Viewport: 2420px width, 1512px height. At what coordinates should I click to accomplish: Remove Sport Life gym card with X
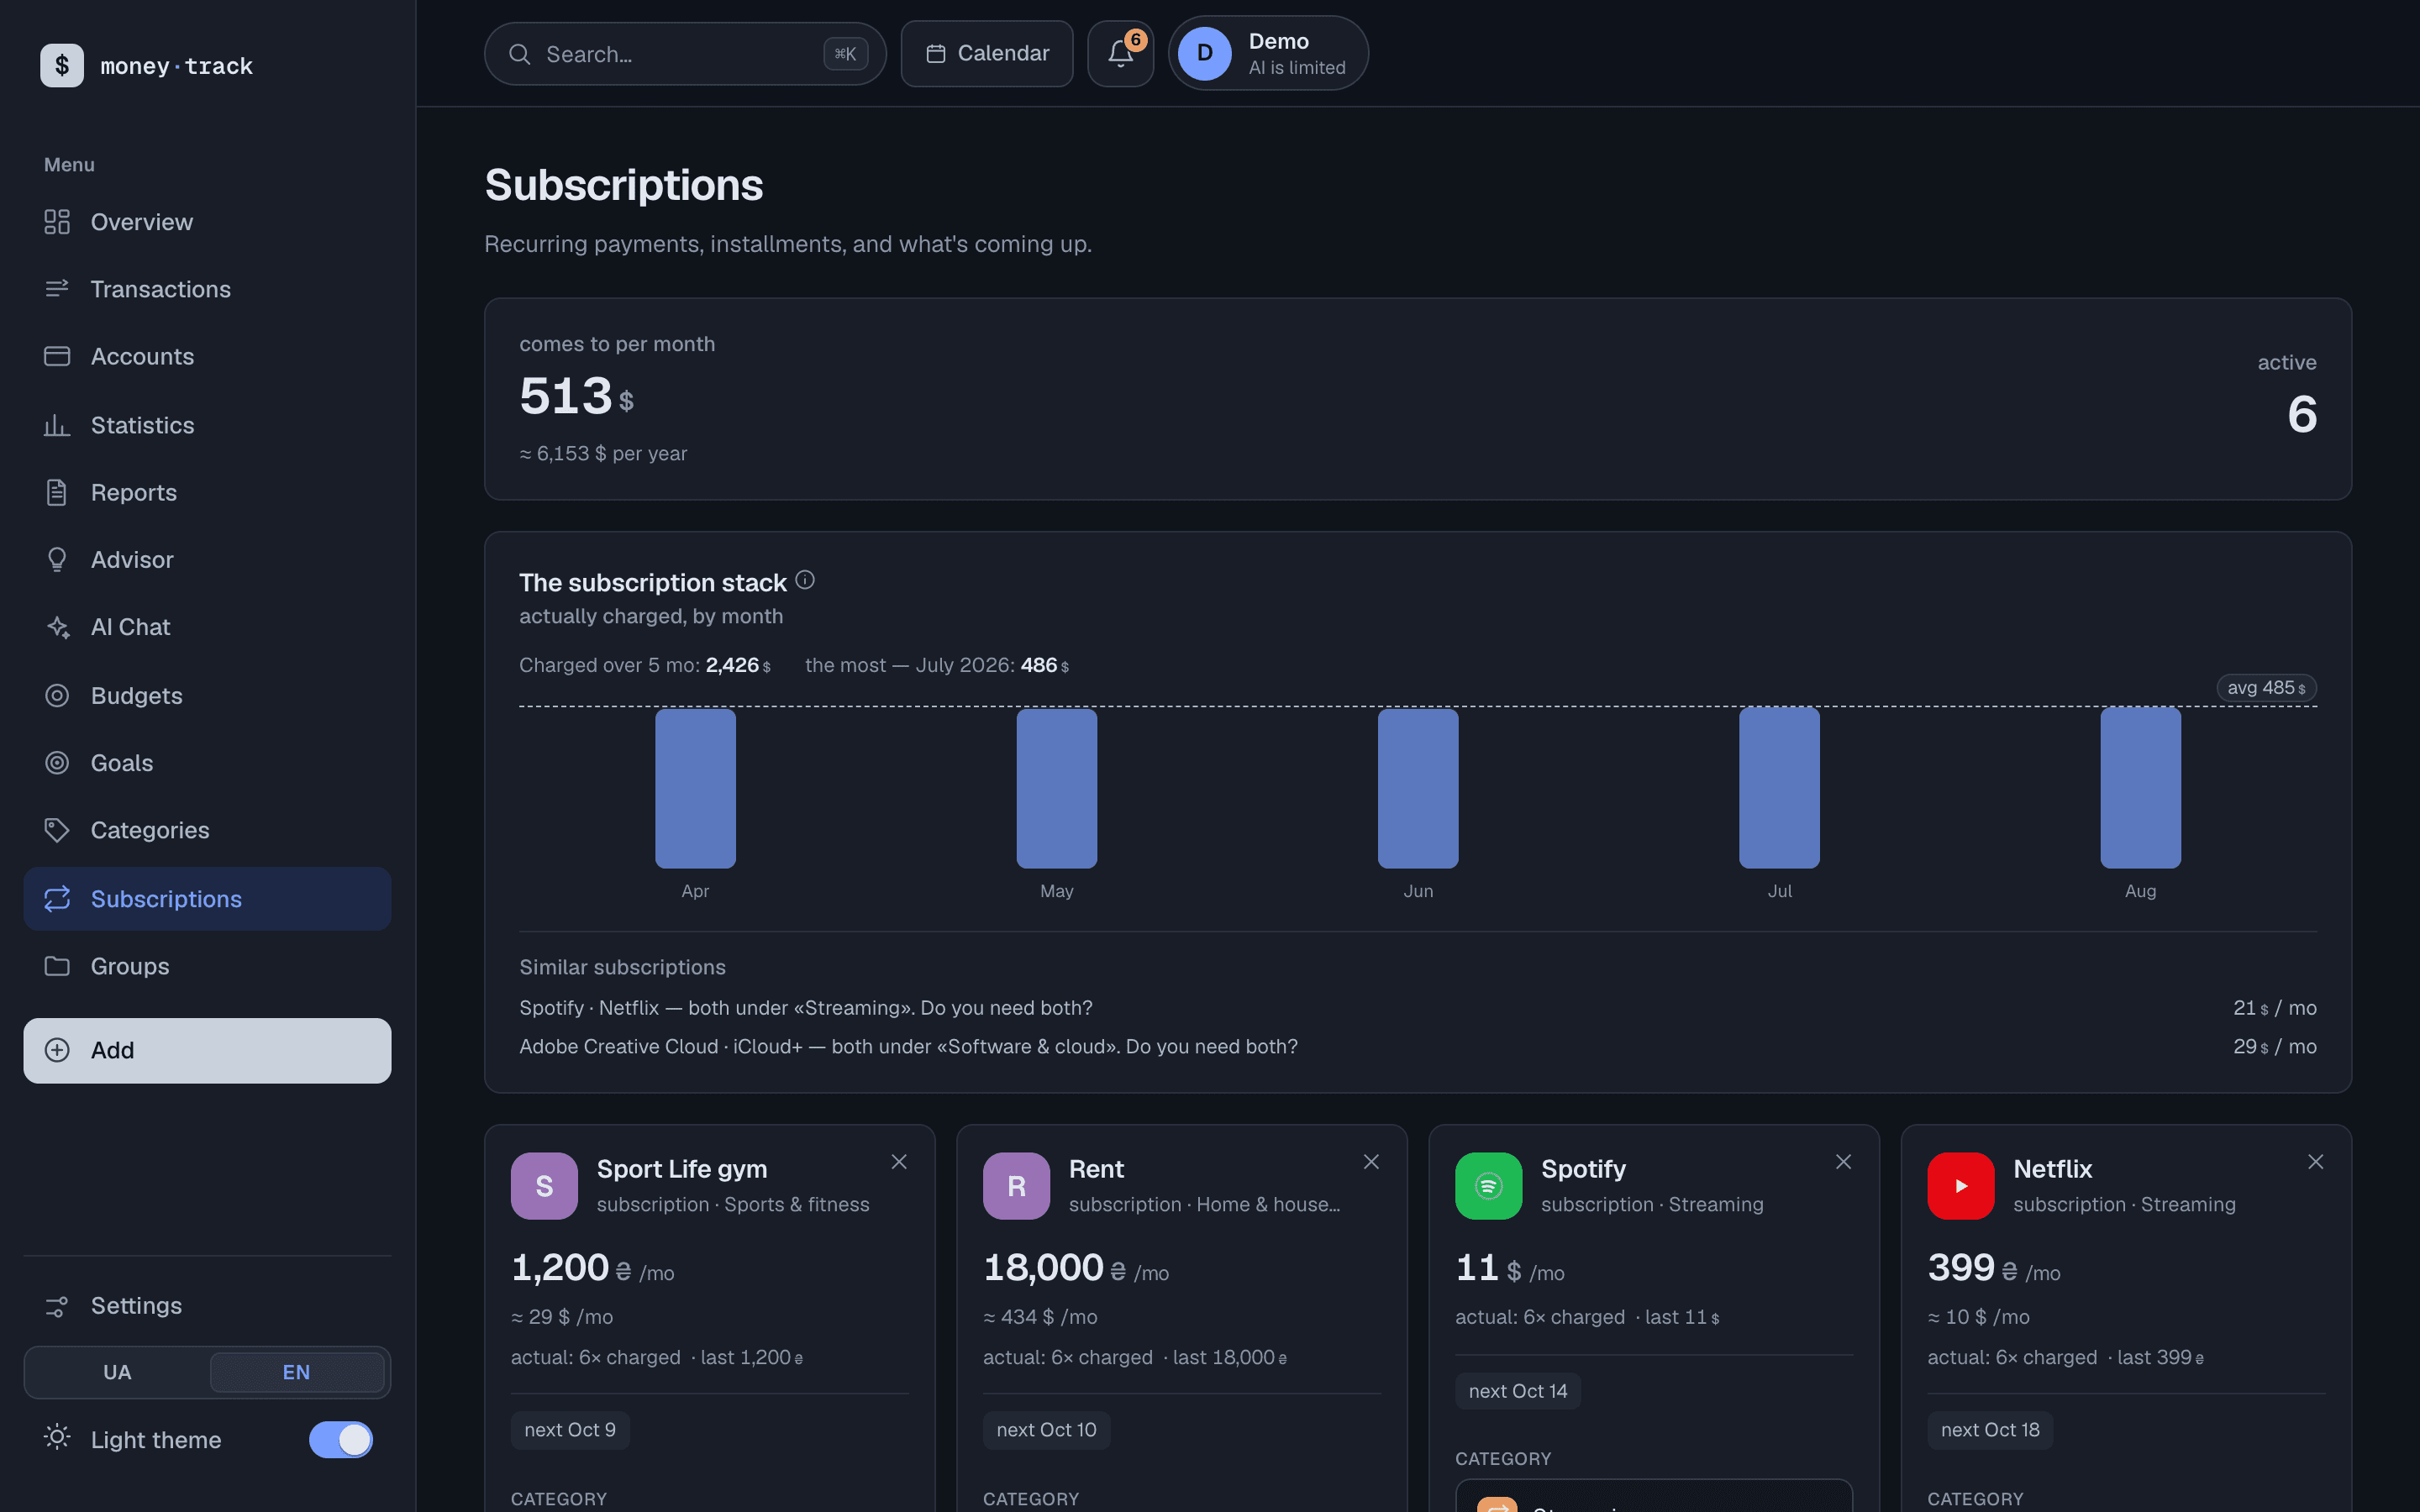[899, 1162]
